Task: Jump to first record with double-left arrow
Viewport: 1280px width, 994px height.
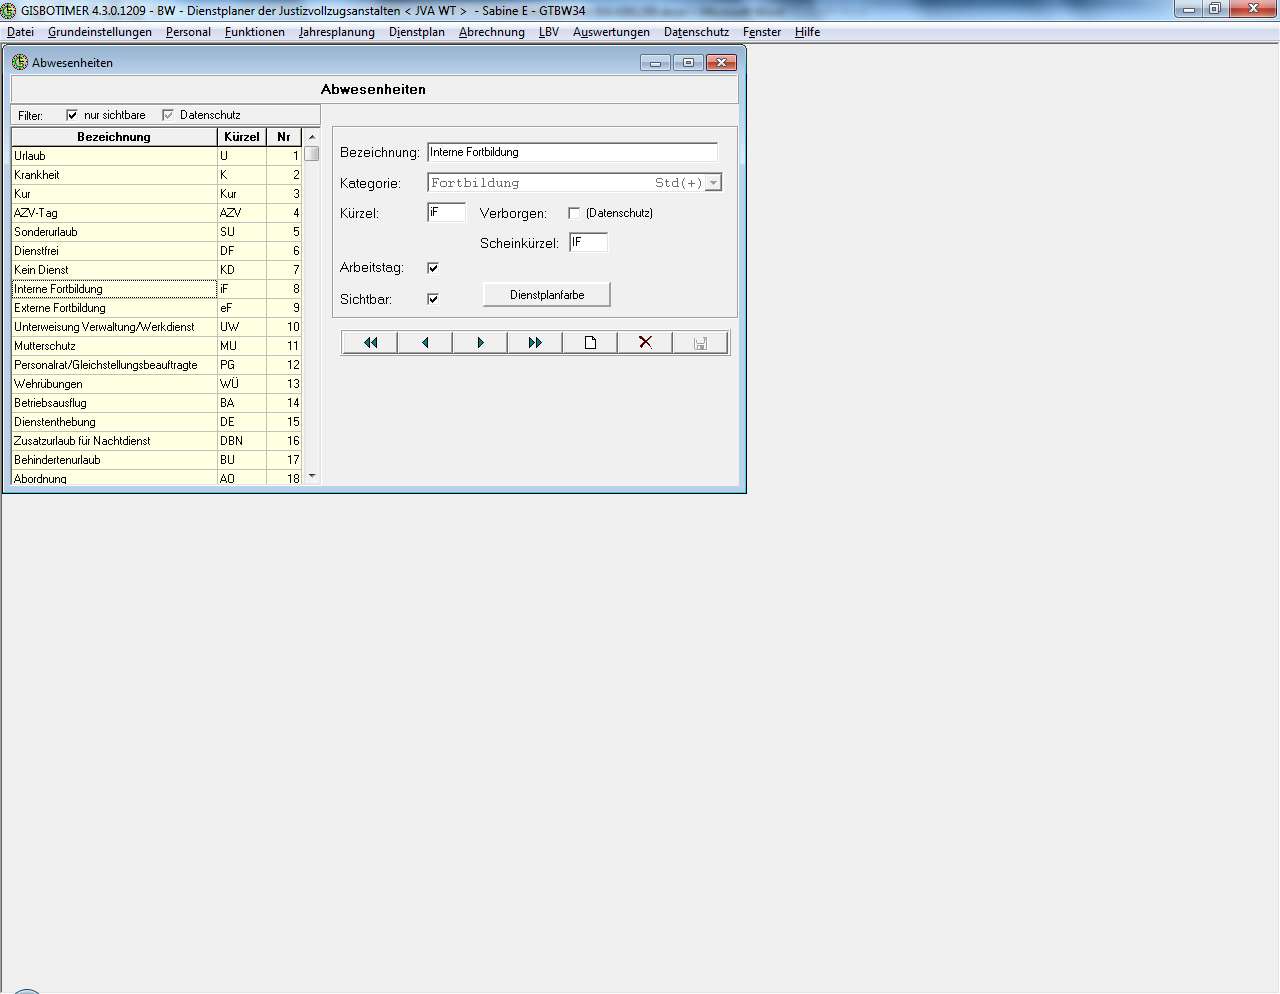Action: 370,343
